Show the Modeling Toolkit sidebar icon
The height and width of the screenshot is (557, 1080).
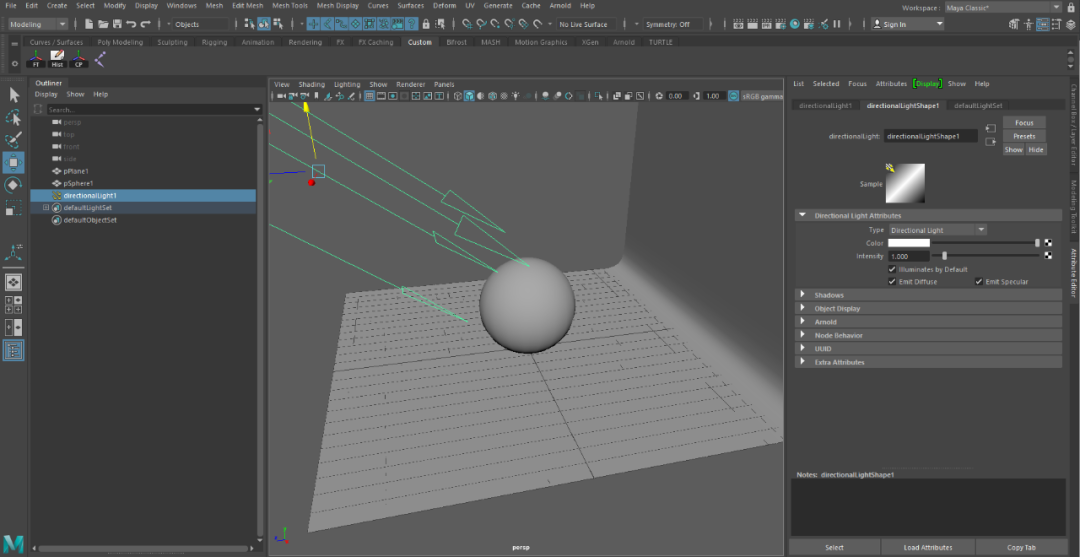pyautogui.click(x=1014, y=25)
